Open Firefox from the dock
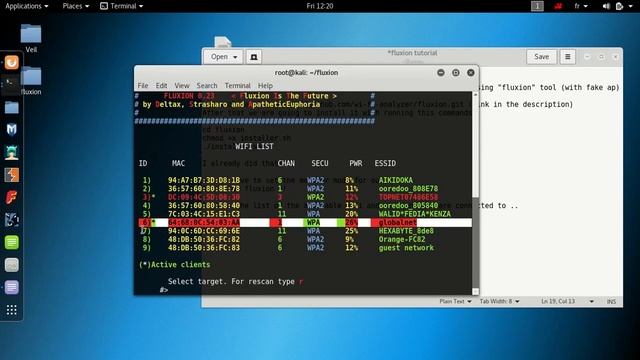640x360 pixels. click(x=11, y=62)
